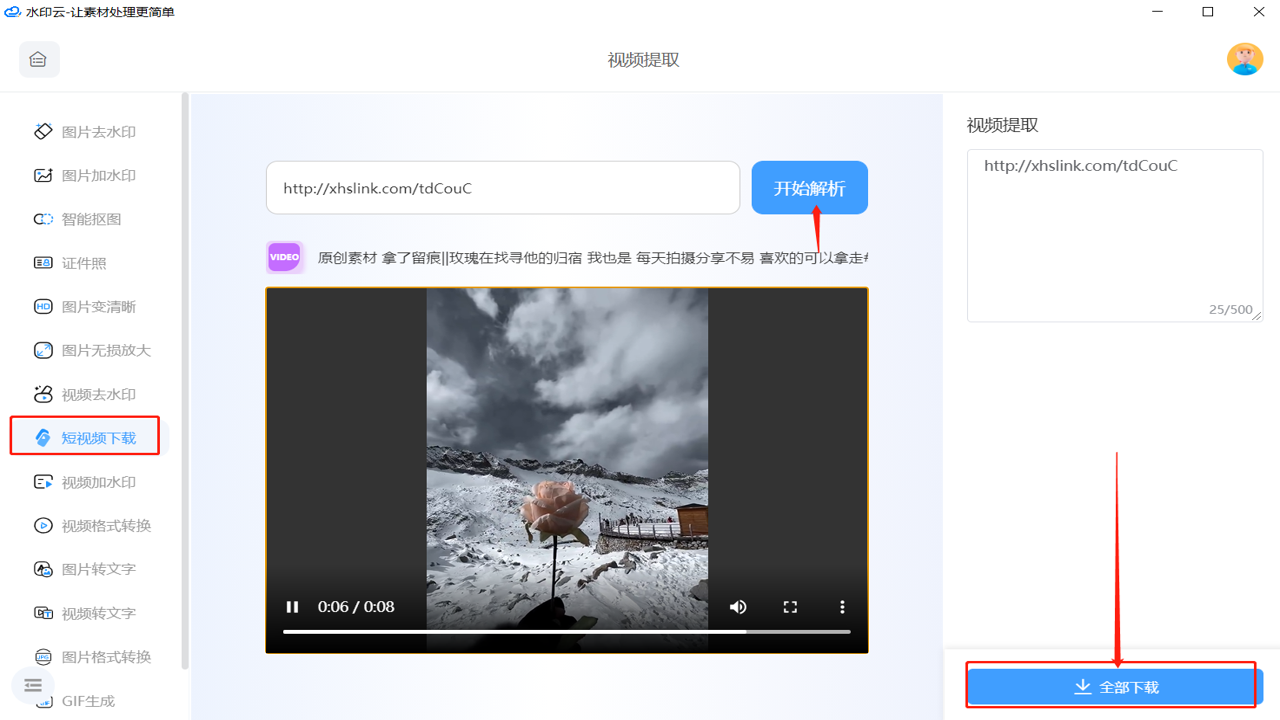
Task: Click the URL input containing xhslink
Action: pyautogui.click(x=503, y=188)
